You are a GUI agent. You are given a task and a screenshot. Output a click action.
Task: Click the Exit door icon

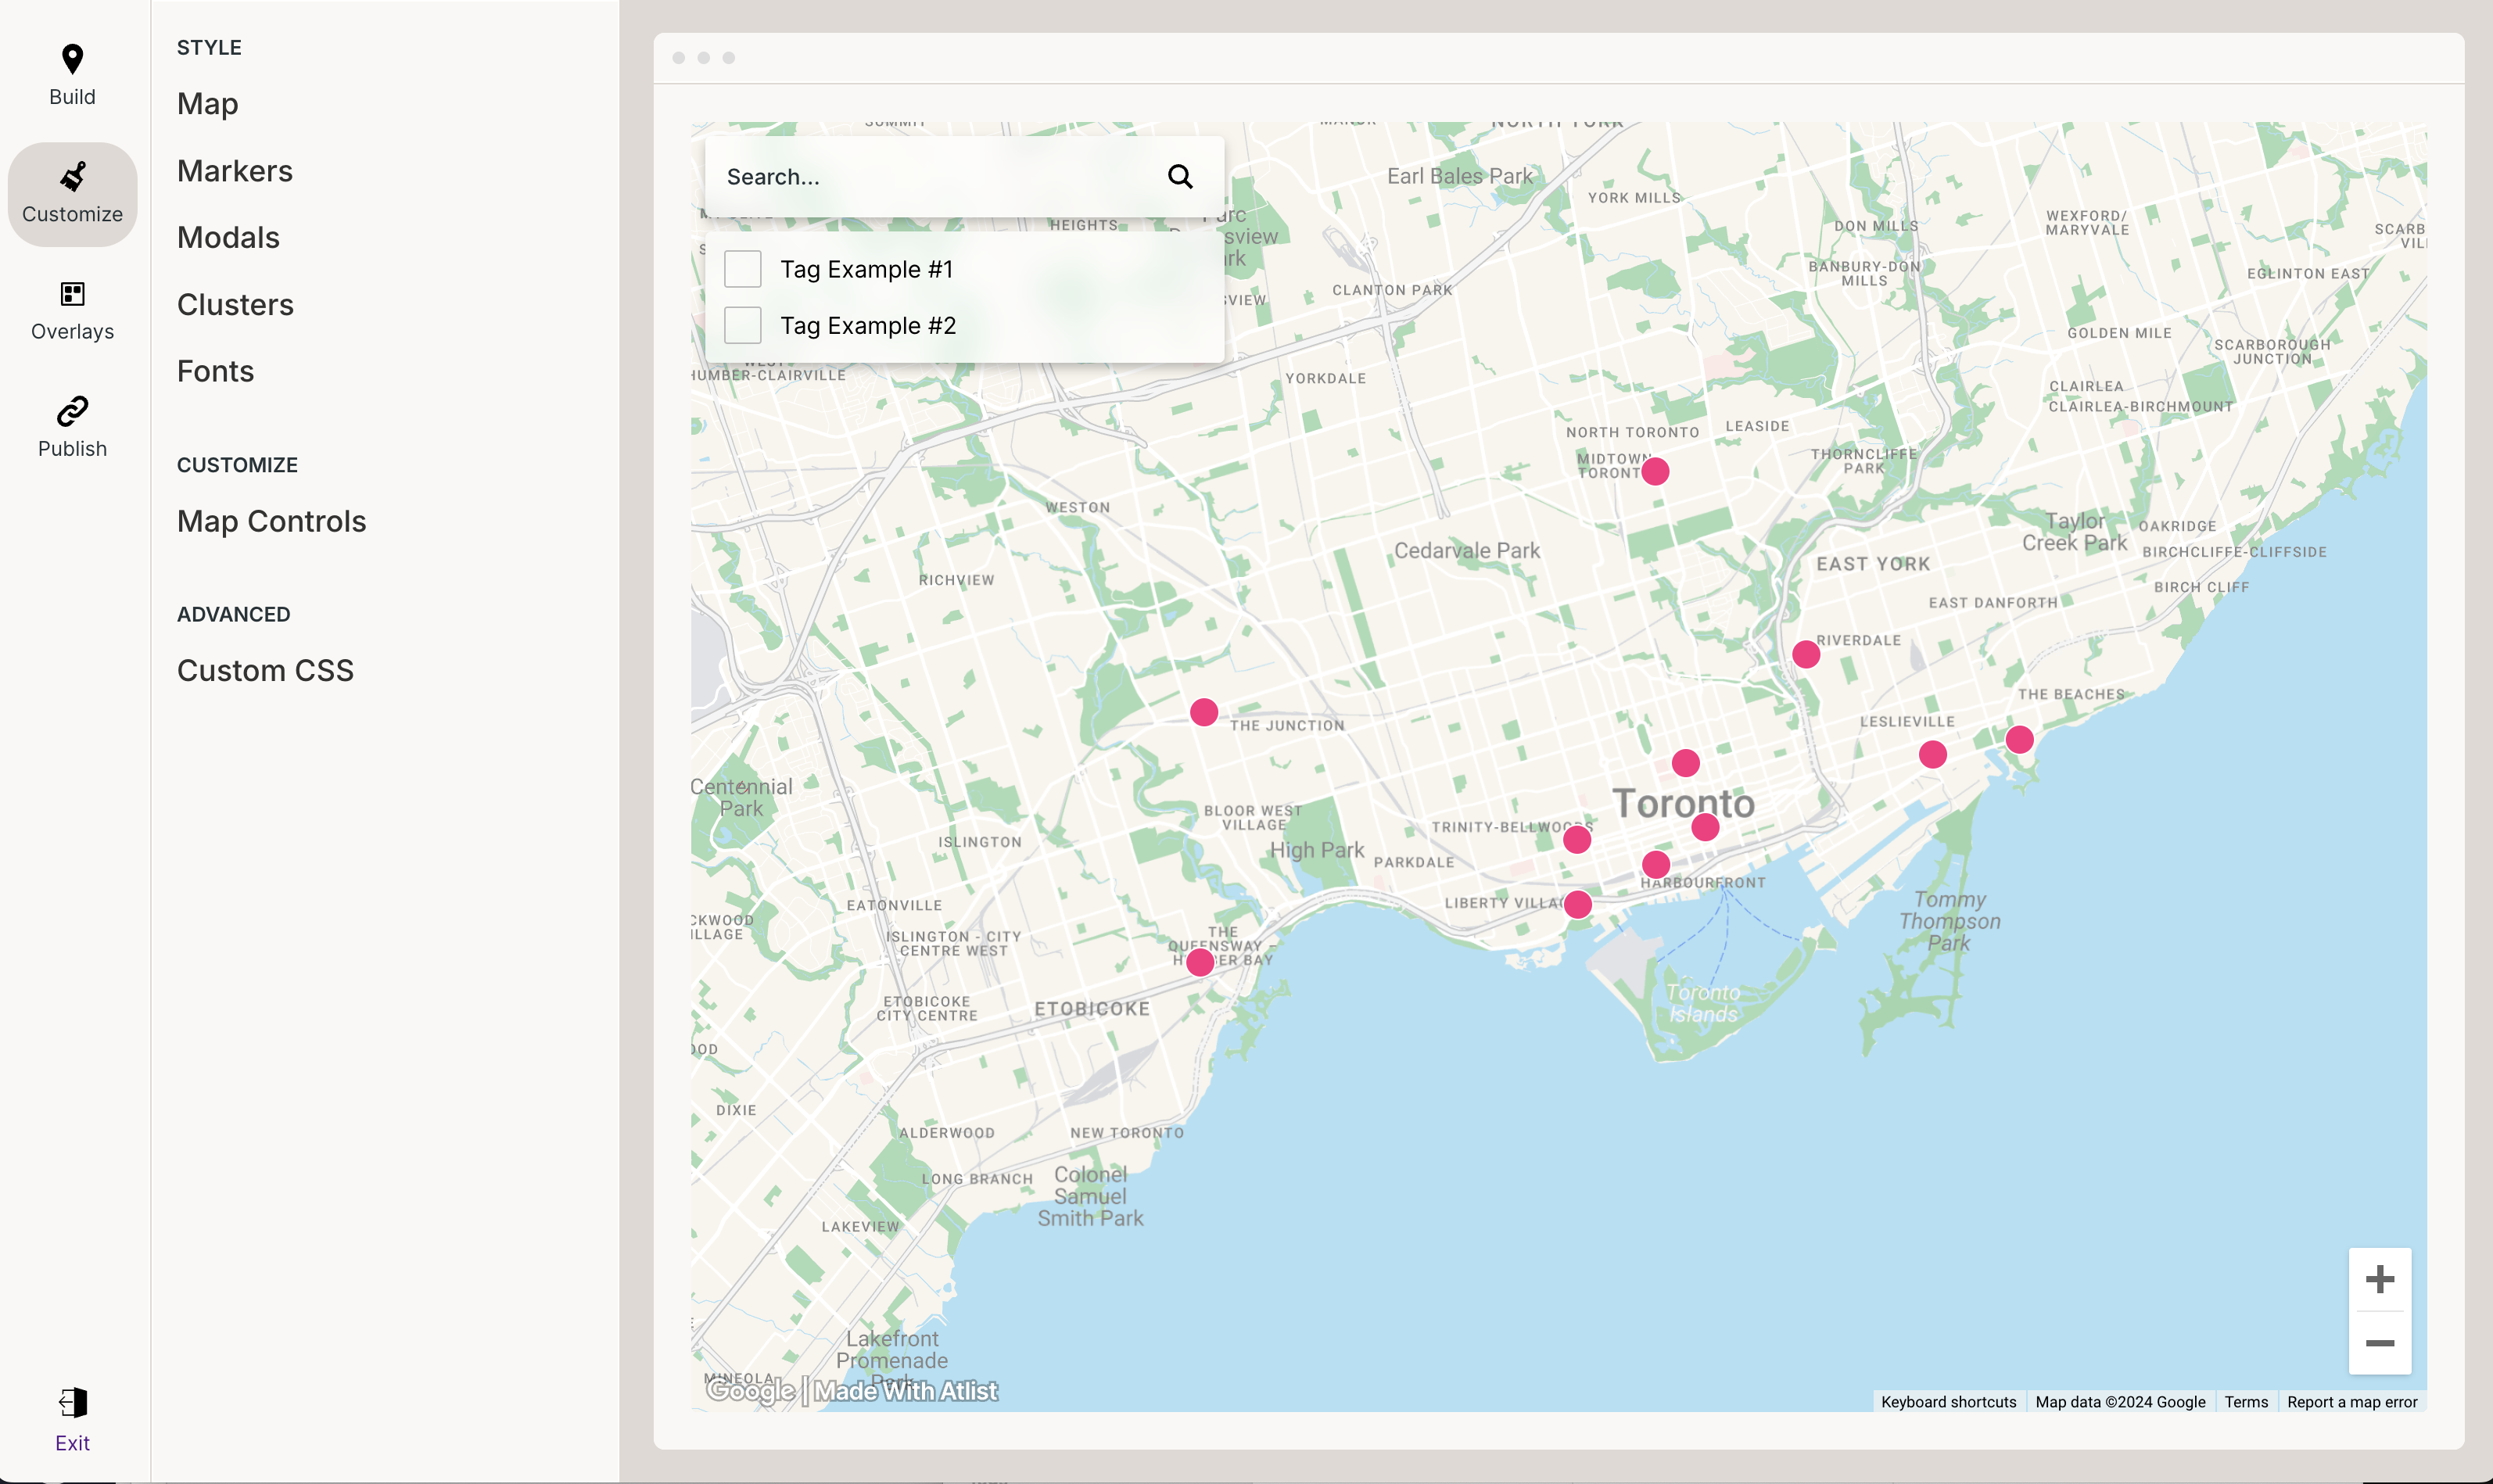(72, 1403)
